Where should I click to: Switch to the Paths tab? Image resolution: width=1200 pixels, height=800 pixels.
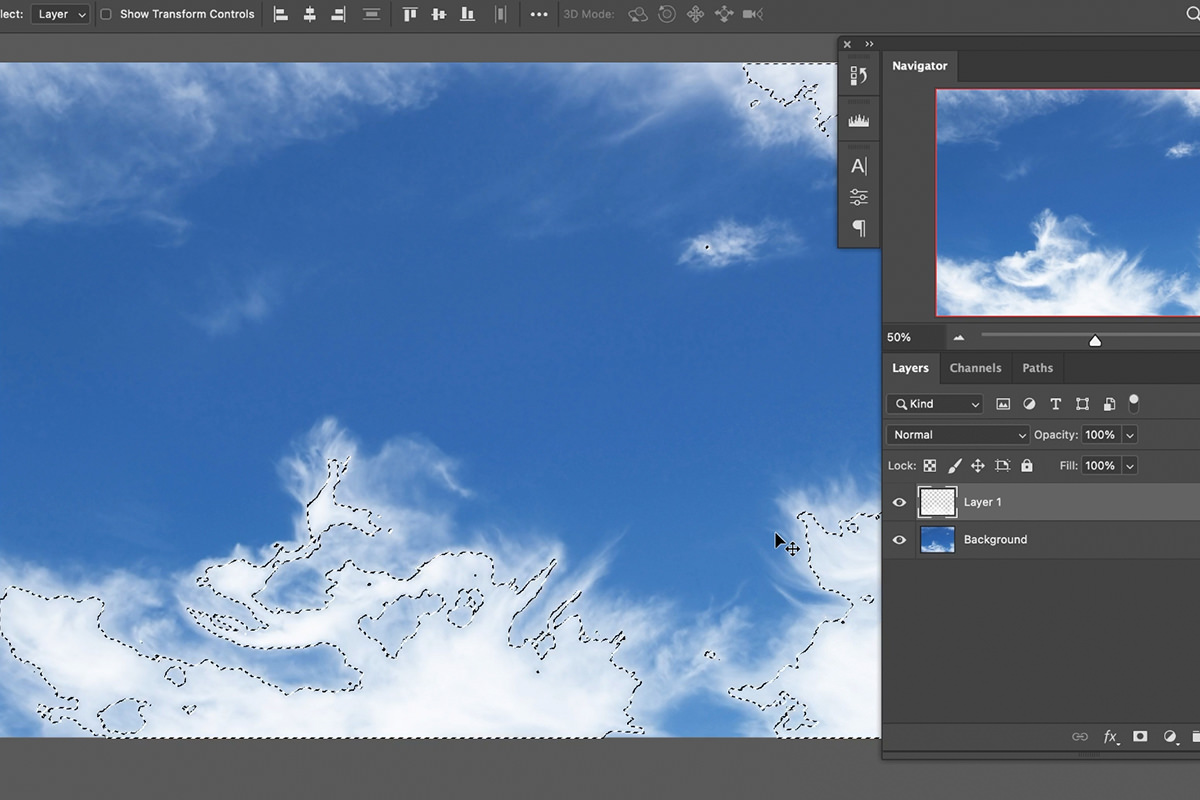(x=1037, y=368)
